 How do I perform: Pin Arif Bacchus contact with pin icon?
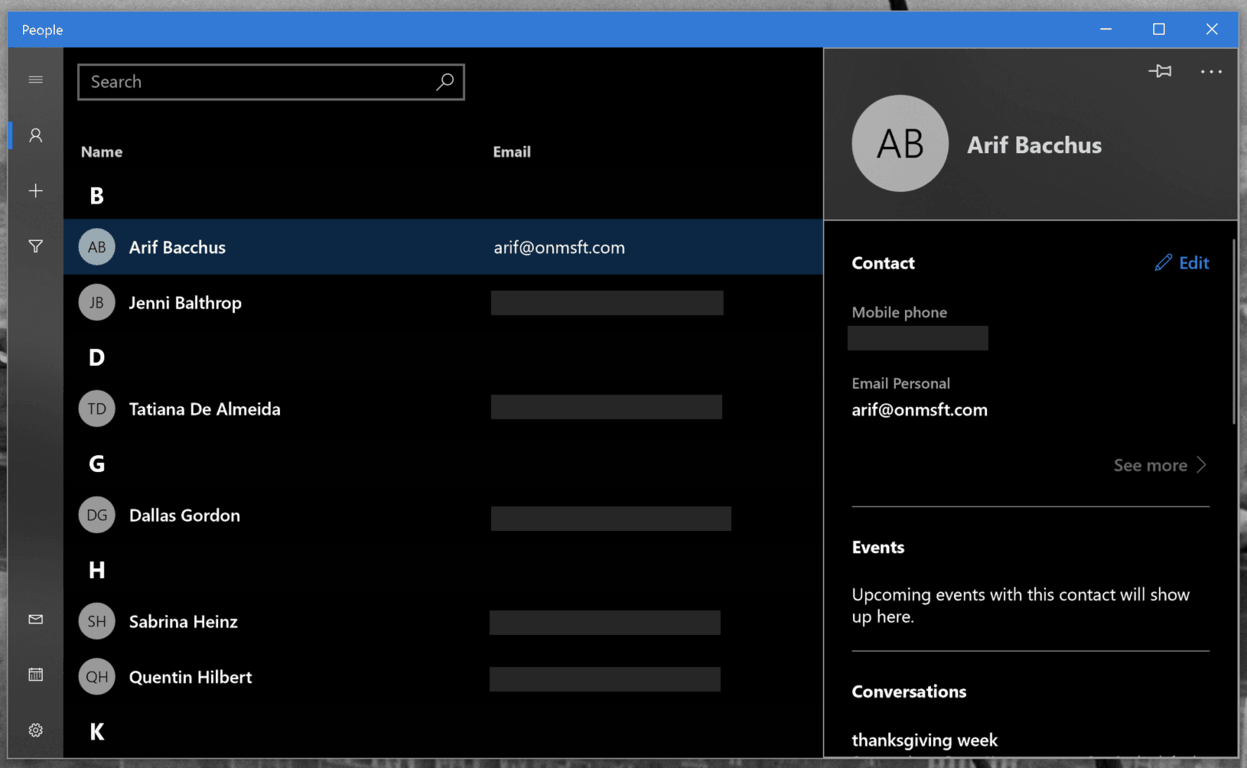[x=1160, y=71]
